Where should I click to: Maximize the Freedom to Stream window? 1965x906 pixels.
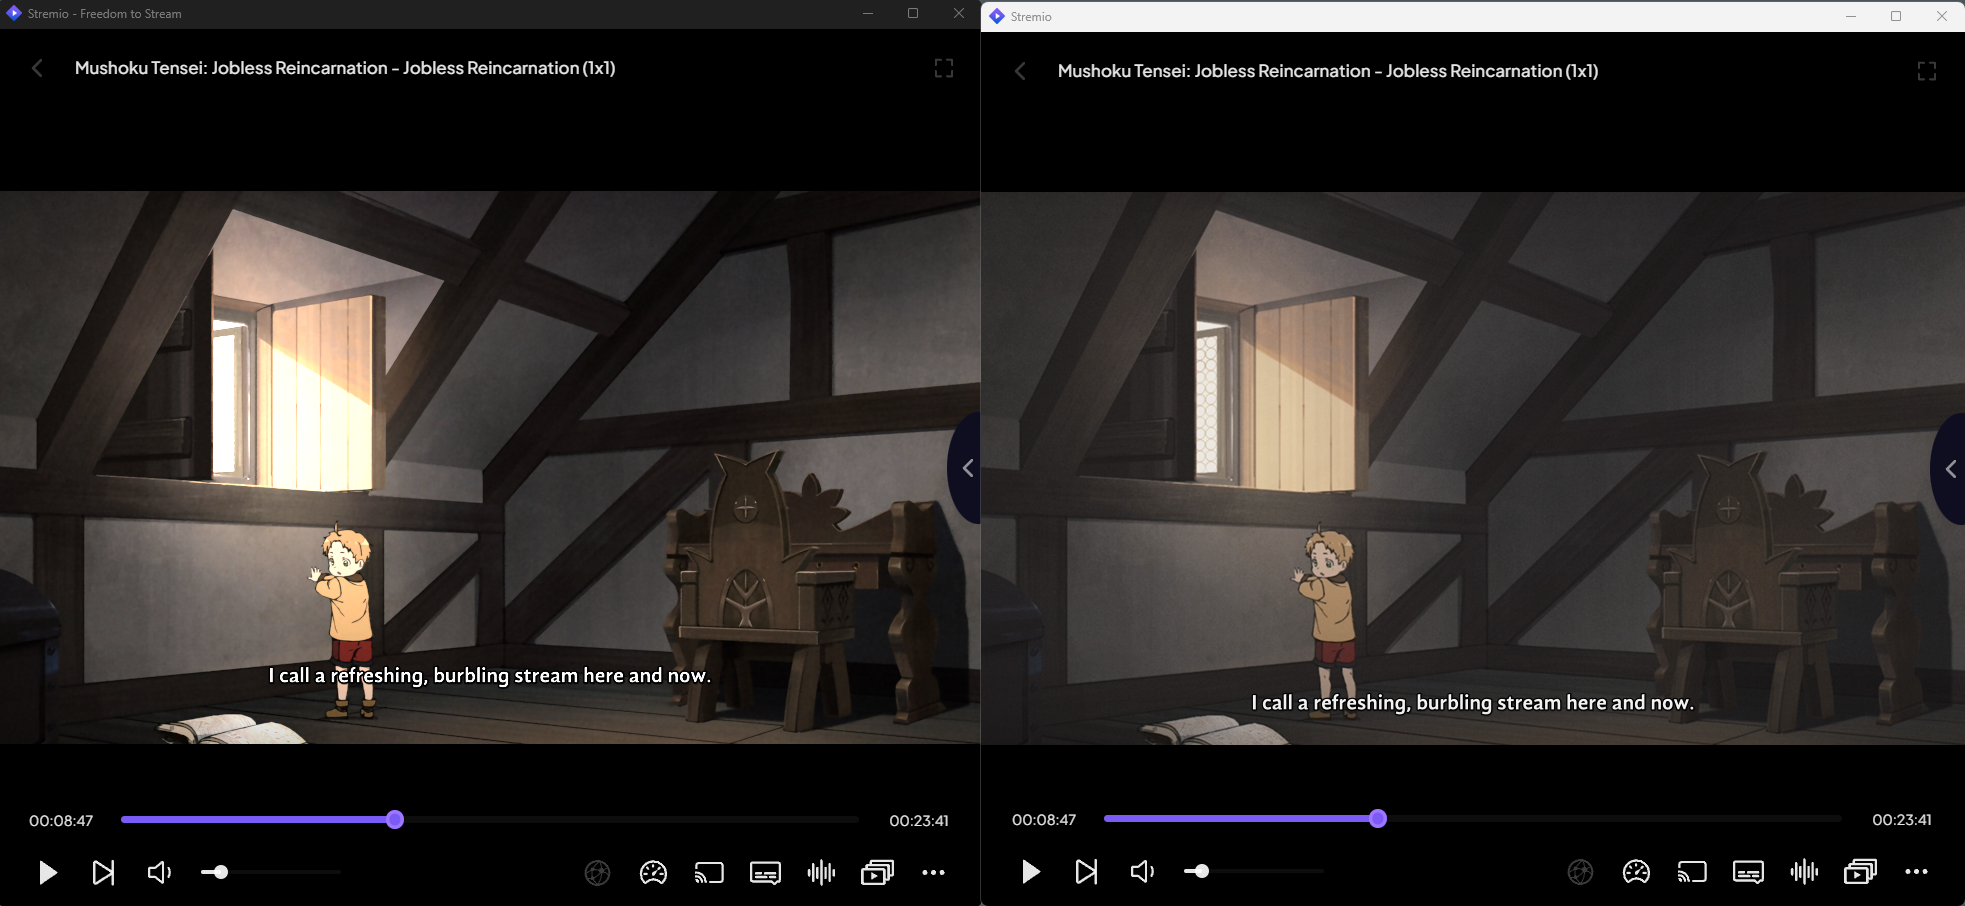[913, 14]
